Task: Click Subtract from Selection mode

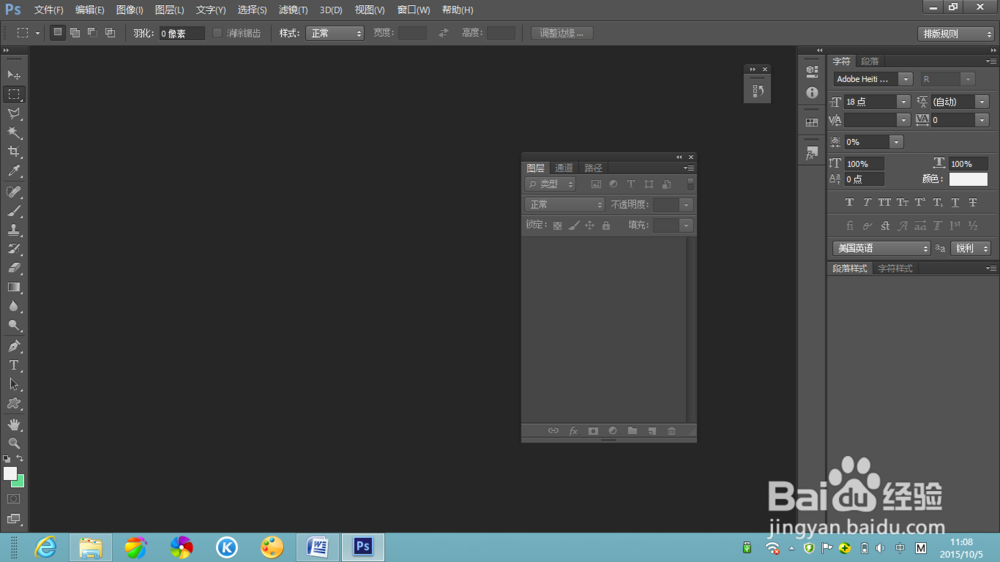Action: [x=92, y=33]
